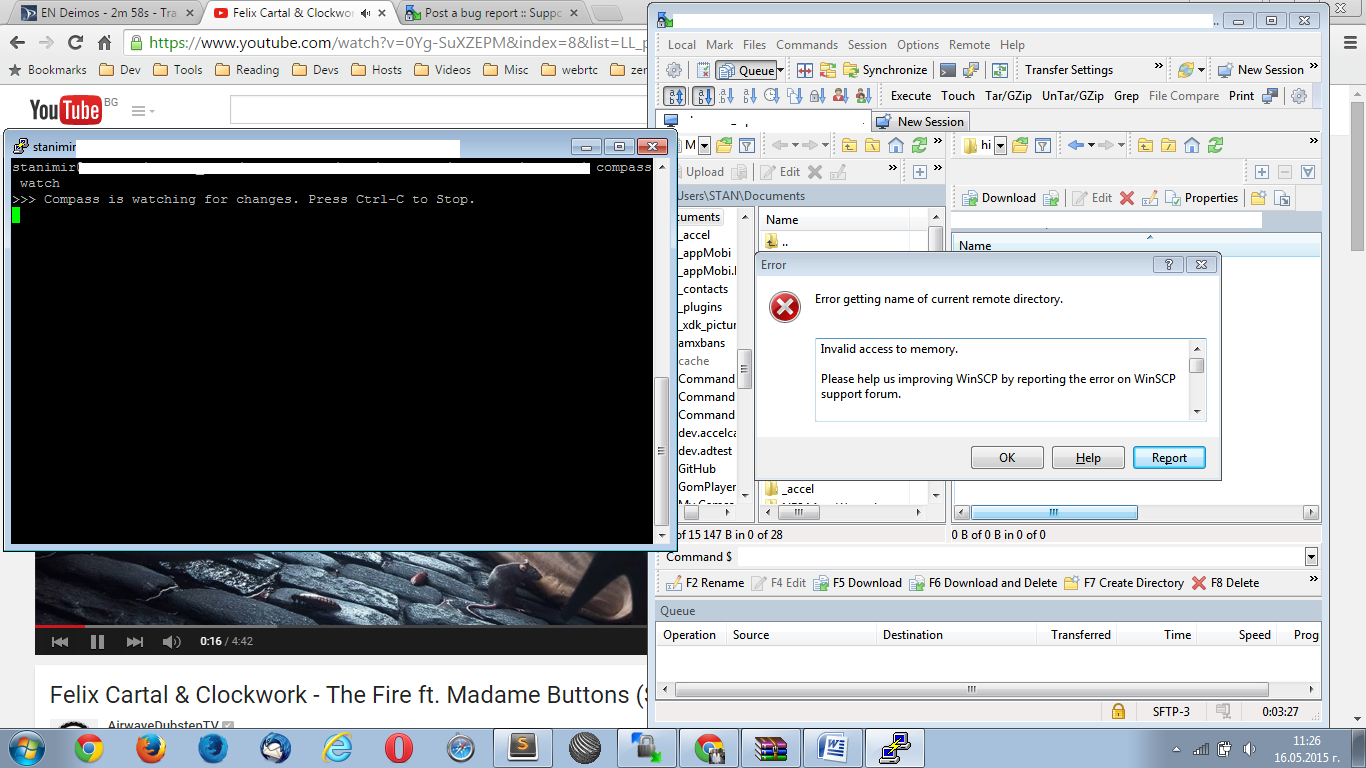
Task: Toggle the SFTP-3 lock icon in status bar
Action: click(x=1117, y=711)
